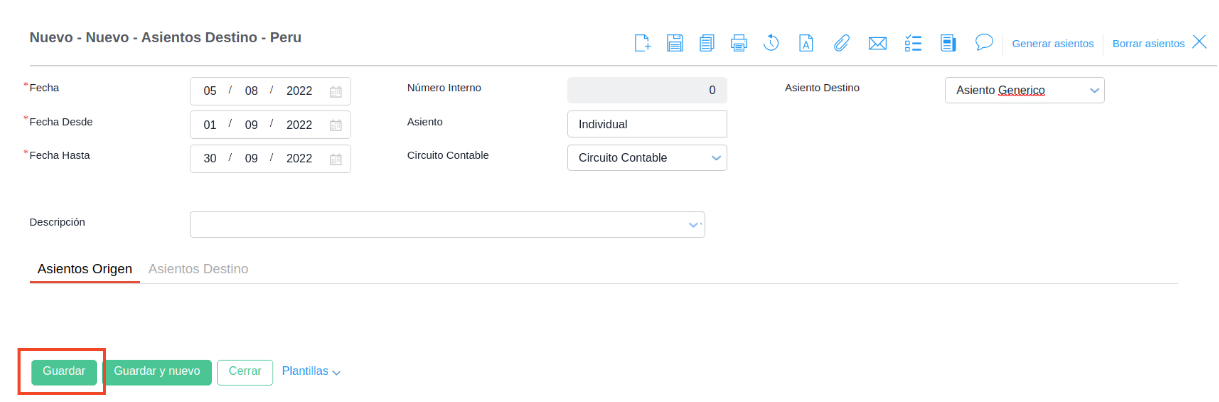Click the paperclip attachment icon
Image resolution: width=1219 pixels, height=402 pixels.
point(842,43)
